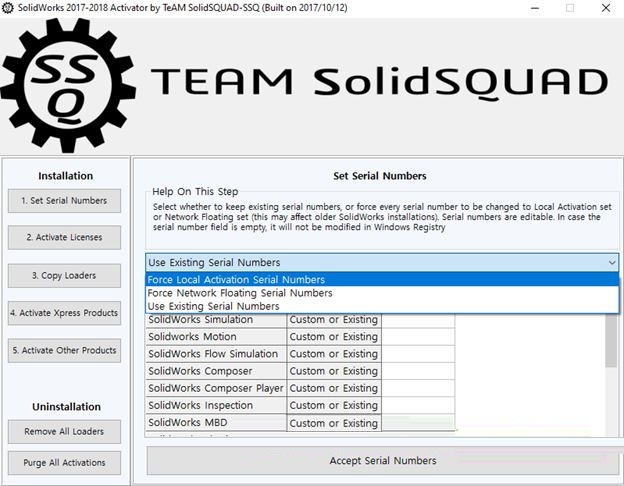Click the SolidWorks Inspection serial number field
Viewport: 624px width, 486px height.
(x=418, y=405)
